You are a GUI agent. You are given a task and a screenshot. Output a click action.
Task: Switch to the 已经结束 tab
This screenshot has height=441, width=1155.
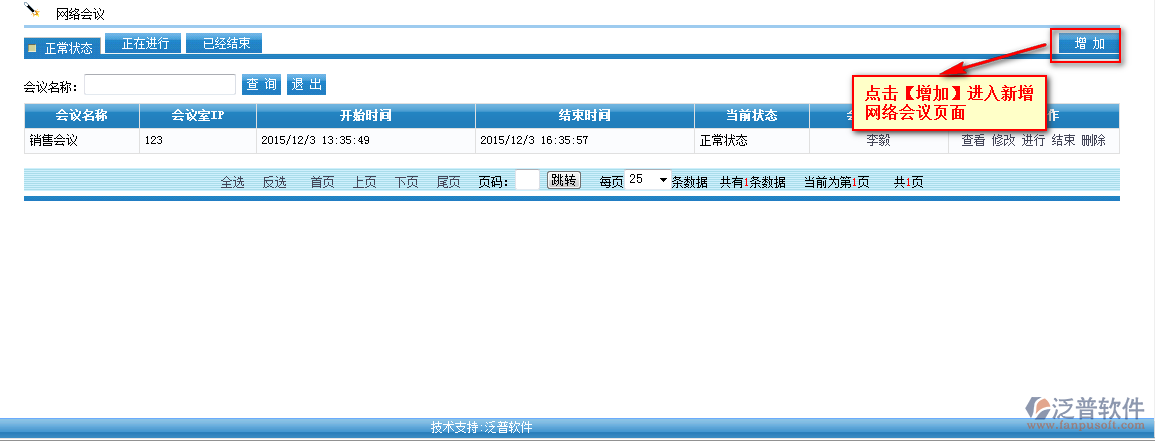point(224,43)
